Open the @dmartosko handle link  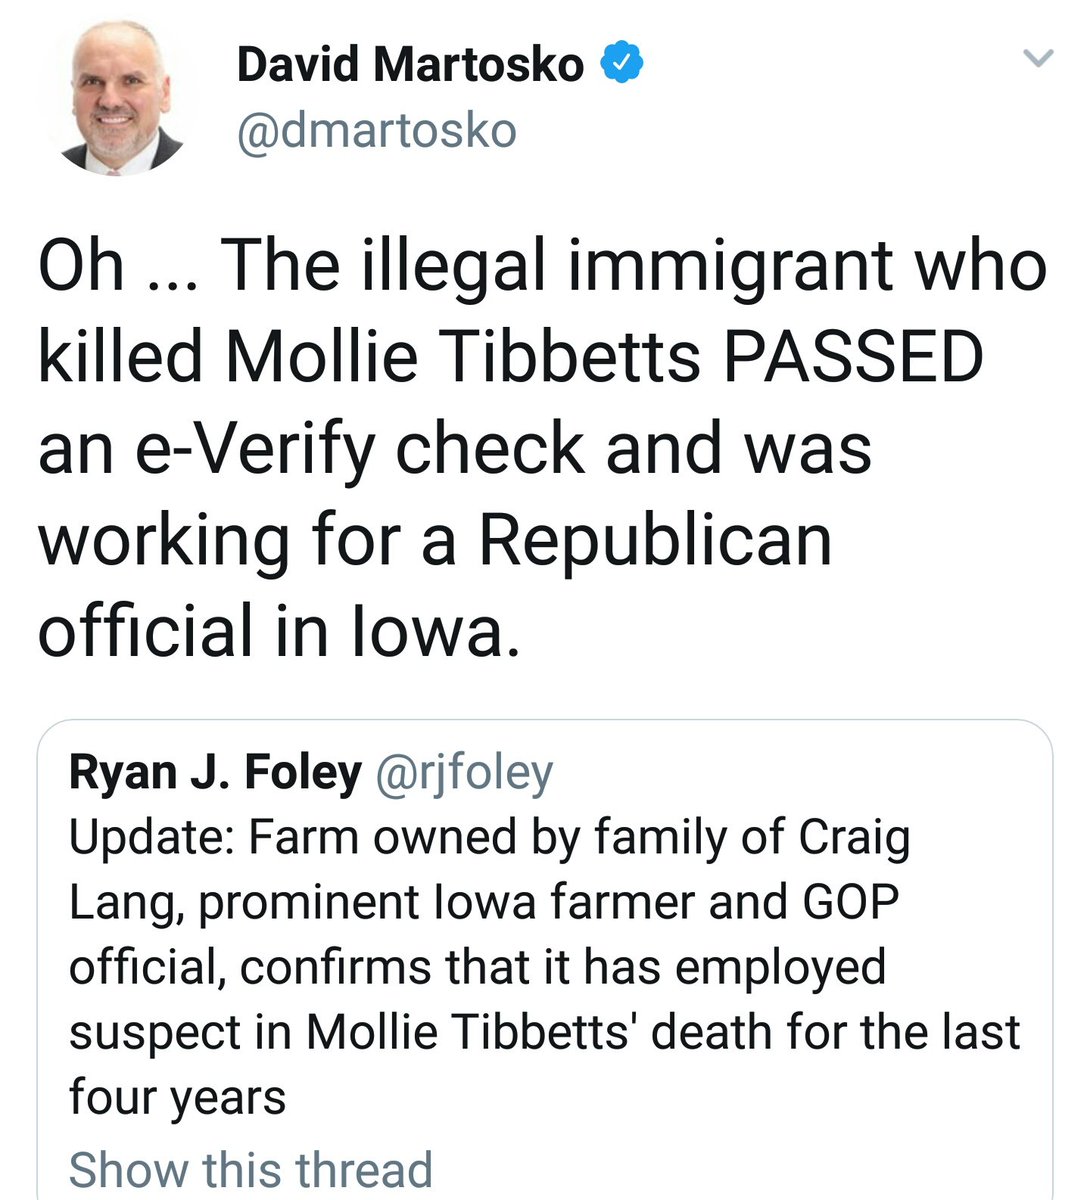[x=376, y=131]
